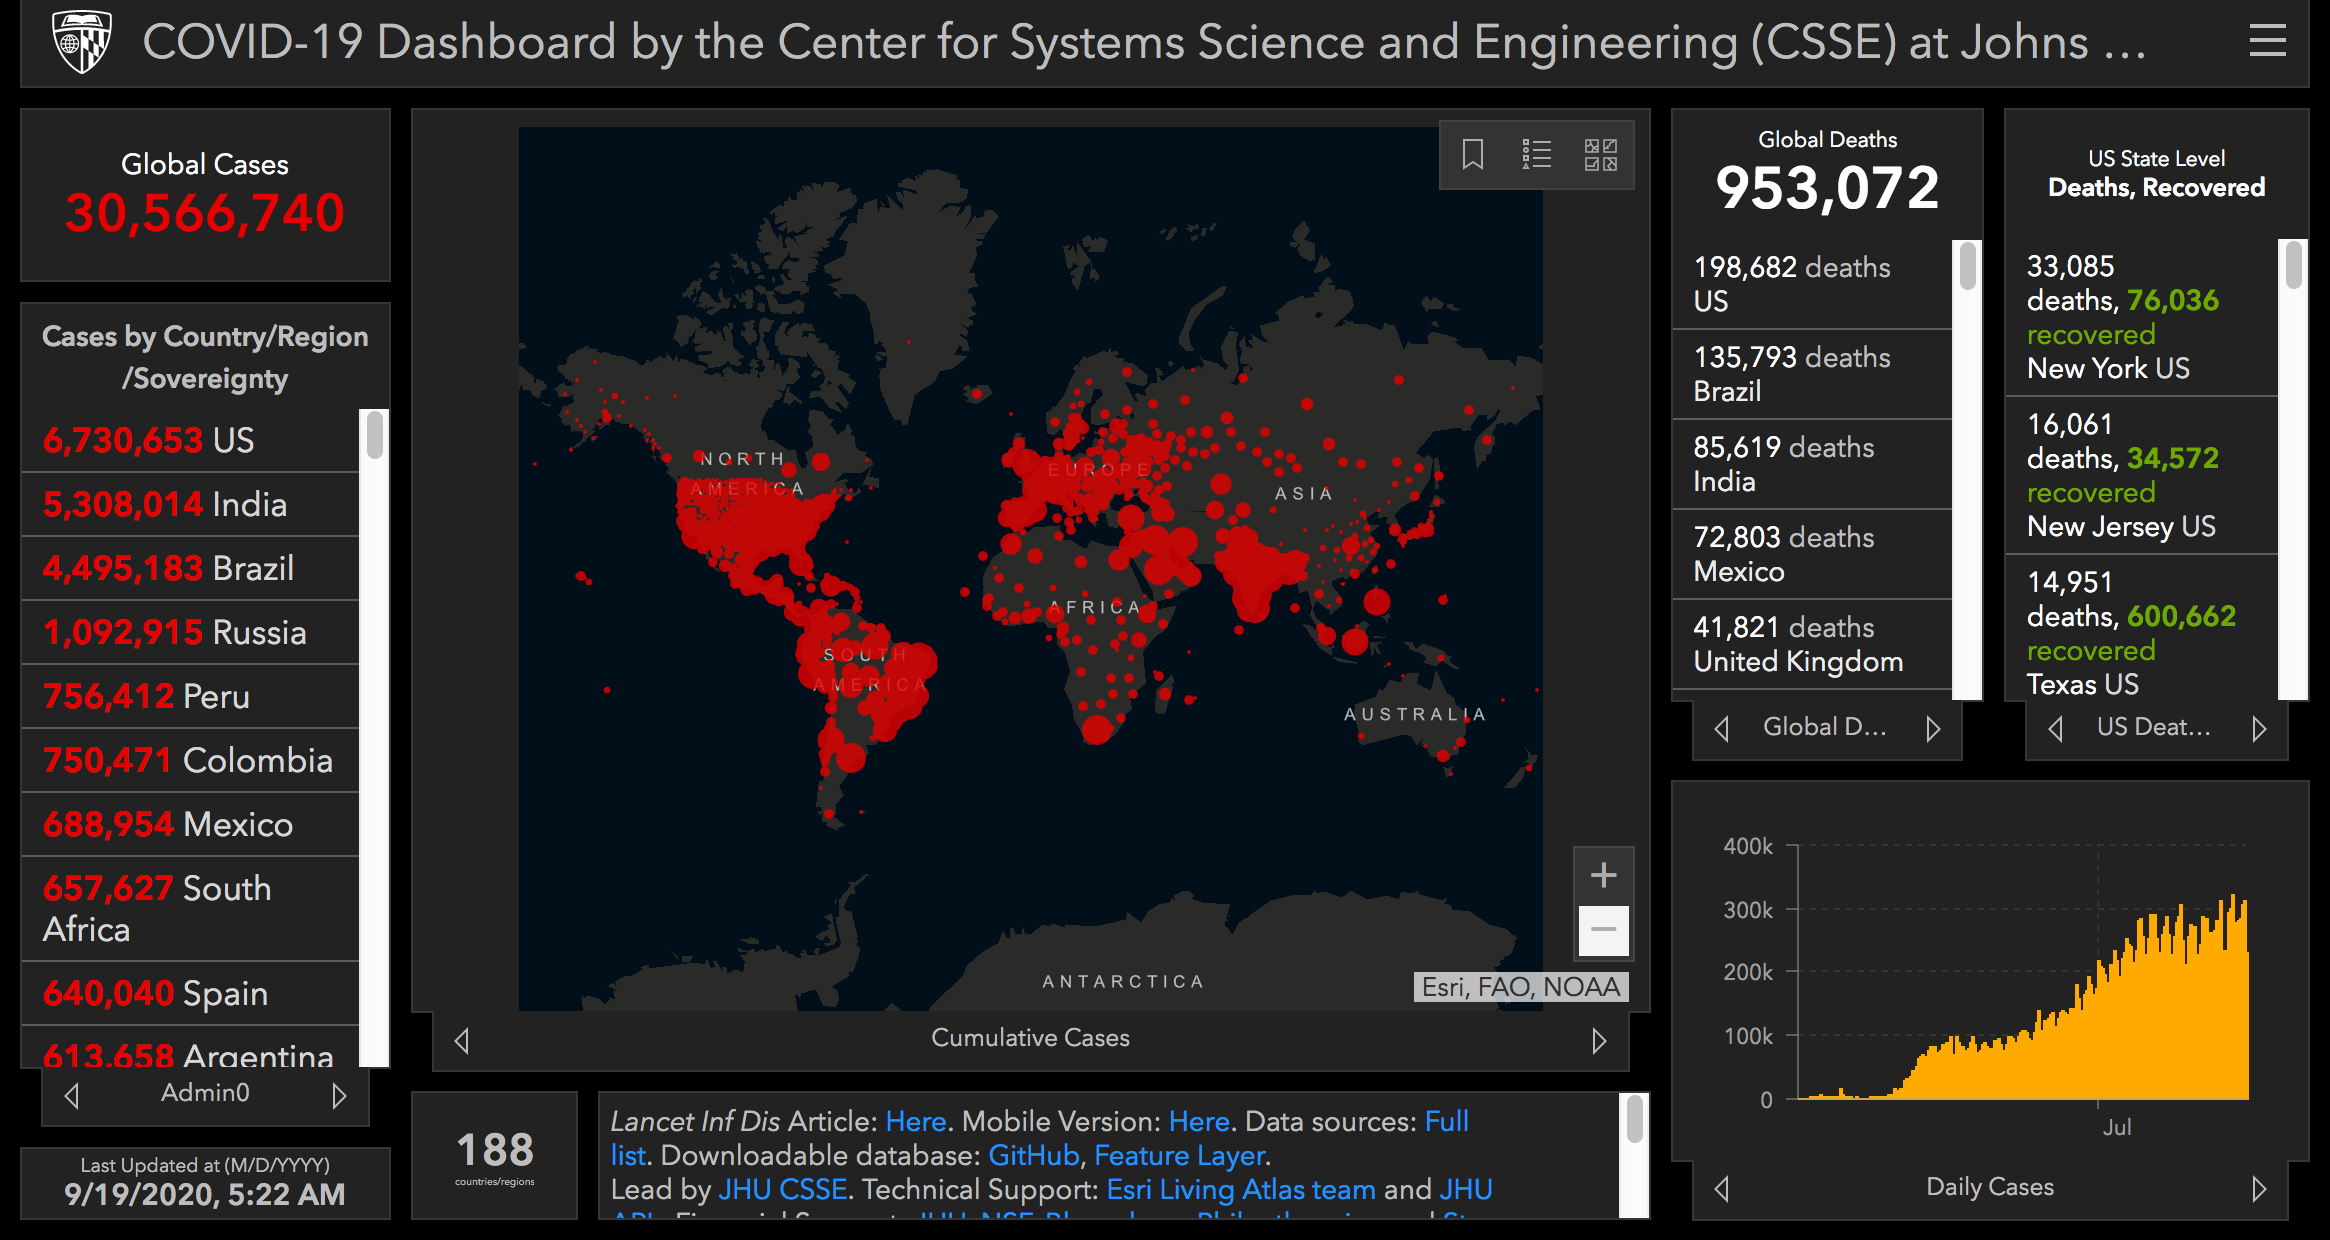Show next Global Deaths panel tab
This screenshot has height=1240, width=2330.
click(1933, 729)
